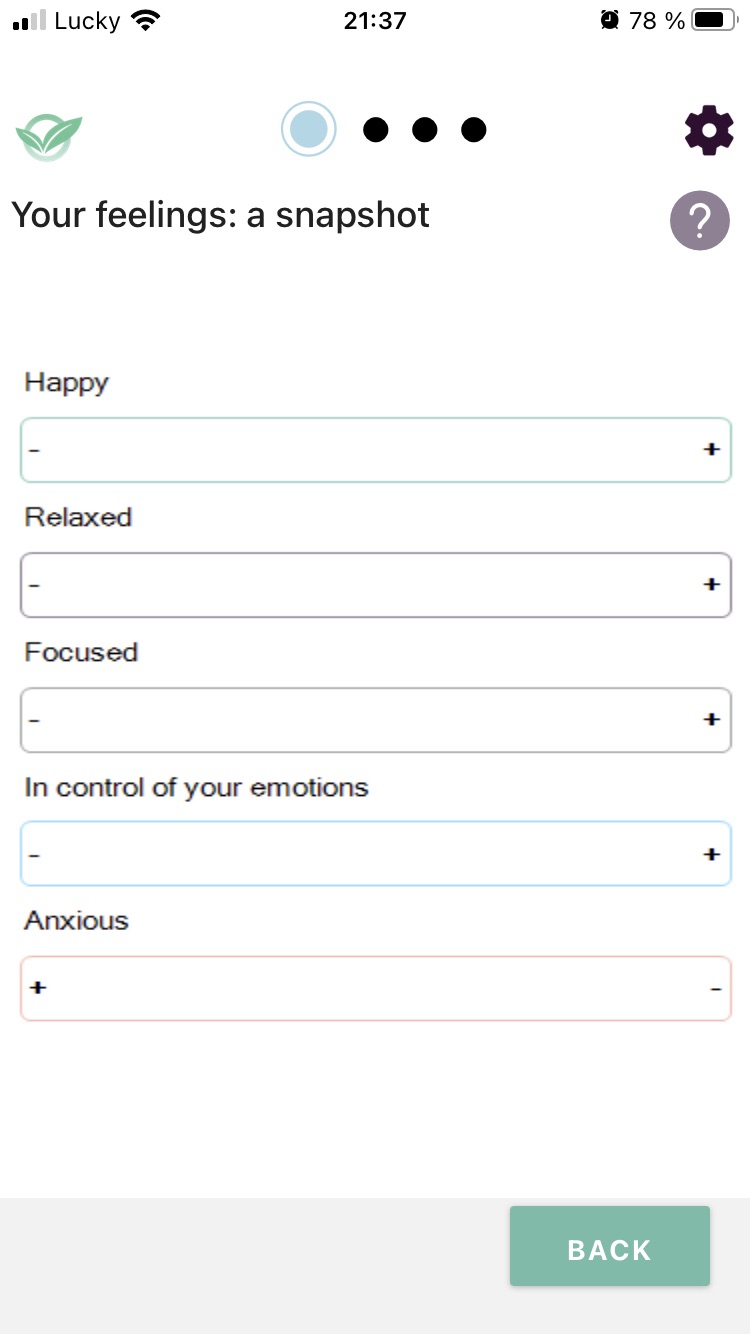The image size is (750, 1334).
Task: Click the leaf logo in the top corner
Action: click(48, 131)
